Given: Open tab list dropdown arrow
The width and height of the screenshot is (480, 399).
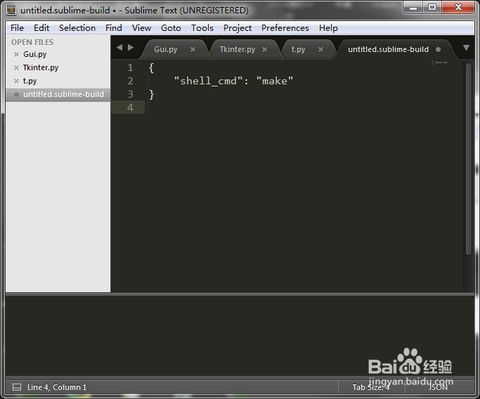Looking at the screenshot, I should 466,48.
